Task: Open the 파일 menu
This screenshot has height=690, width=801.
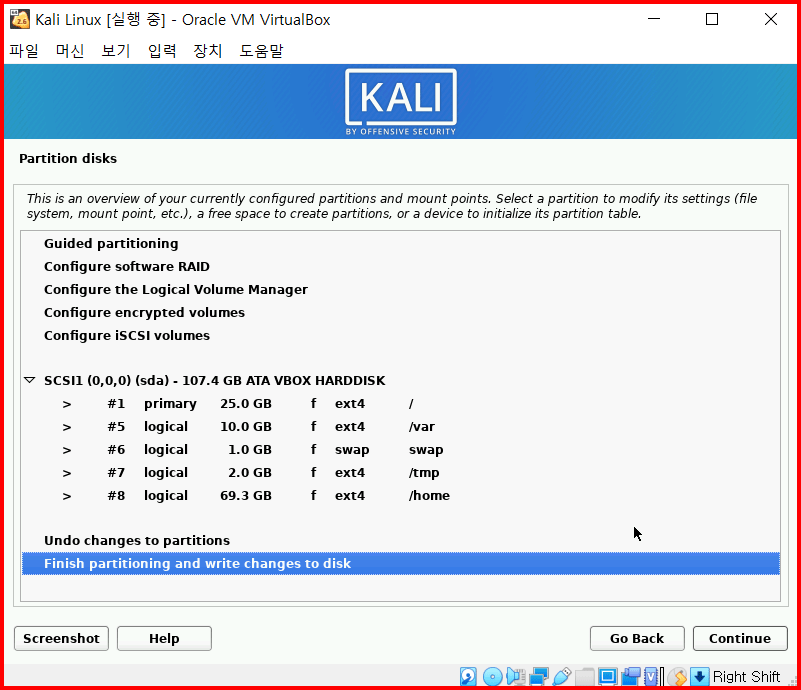Action: tap(23, 51)
